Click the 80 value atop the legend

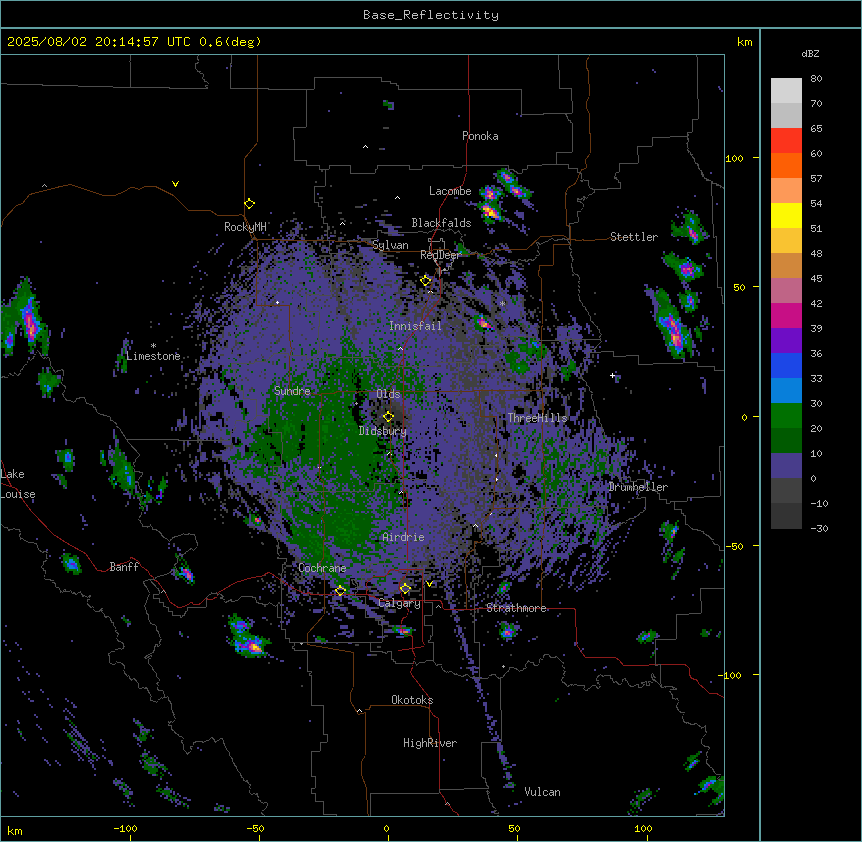click(x=816, y=79)
